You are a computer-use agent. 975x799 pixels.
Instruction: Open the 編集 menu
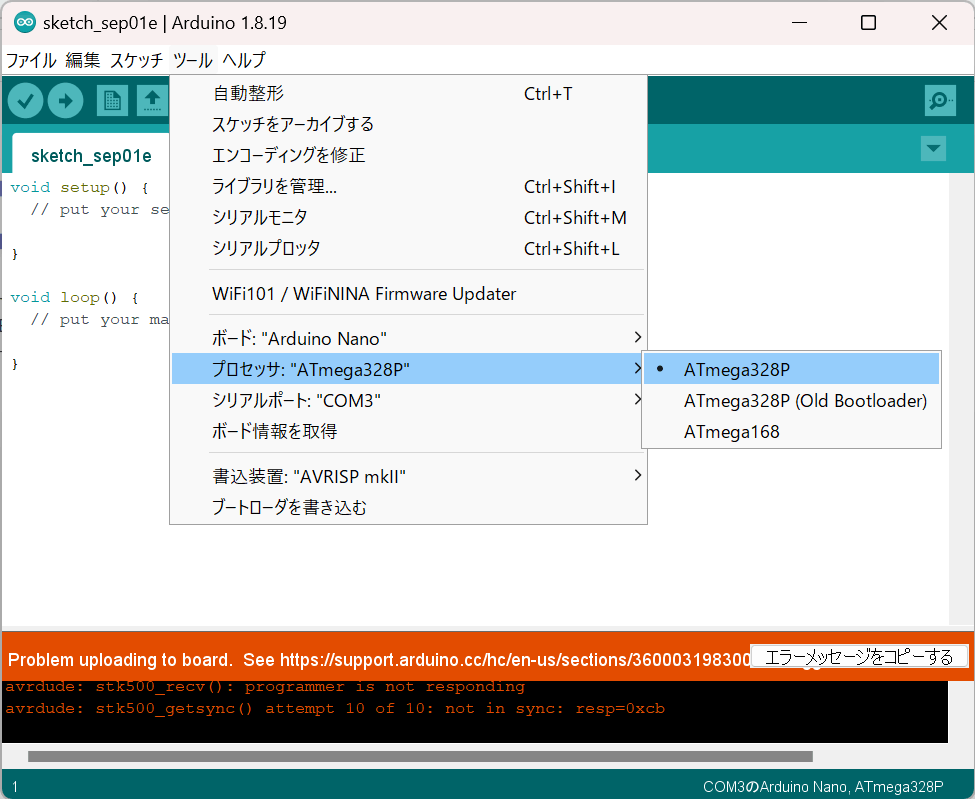click(83, 60)
